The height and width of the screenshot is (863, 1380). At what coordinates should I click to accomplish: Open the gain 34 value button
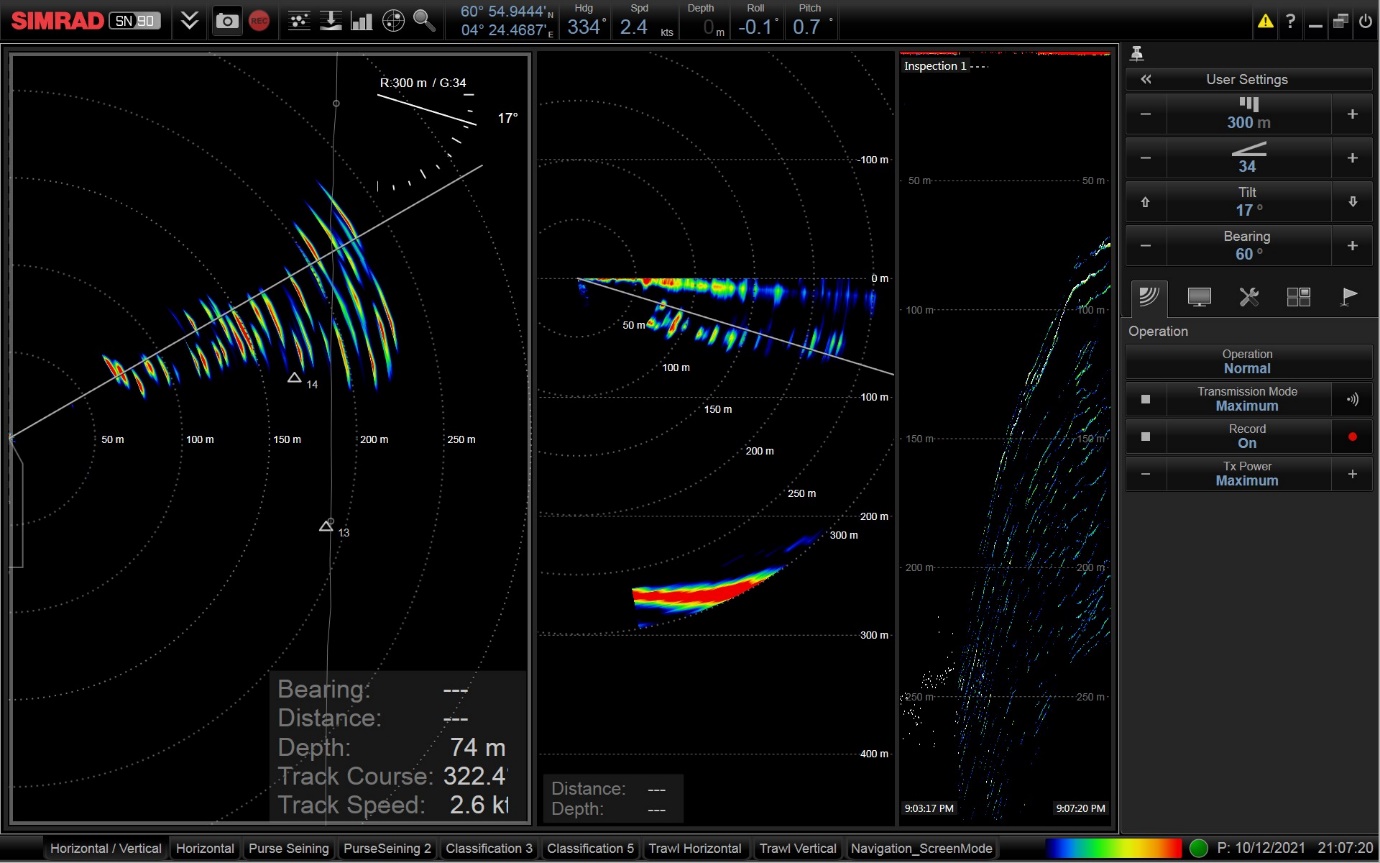click(1248, 158)
